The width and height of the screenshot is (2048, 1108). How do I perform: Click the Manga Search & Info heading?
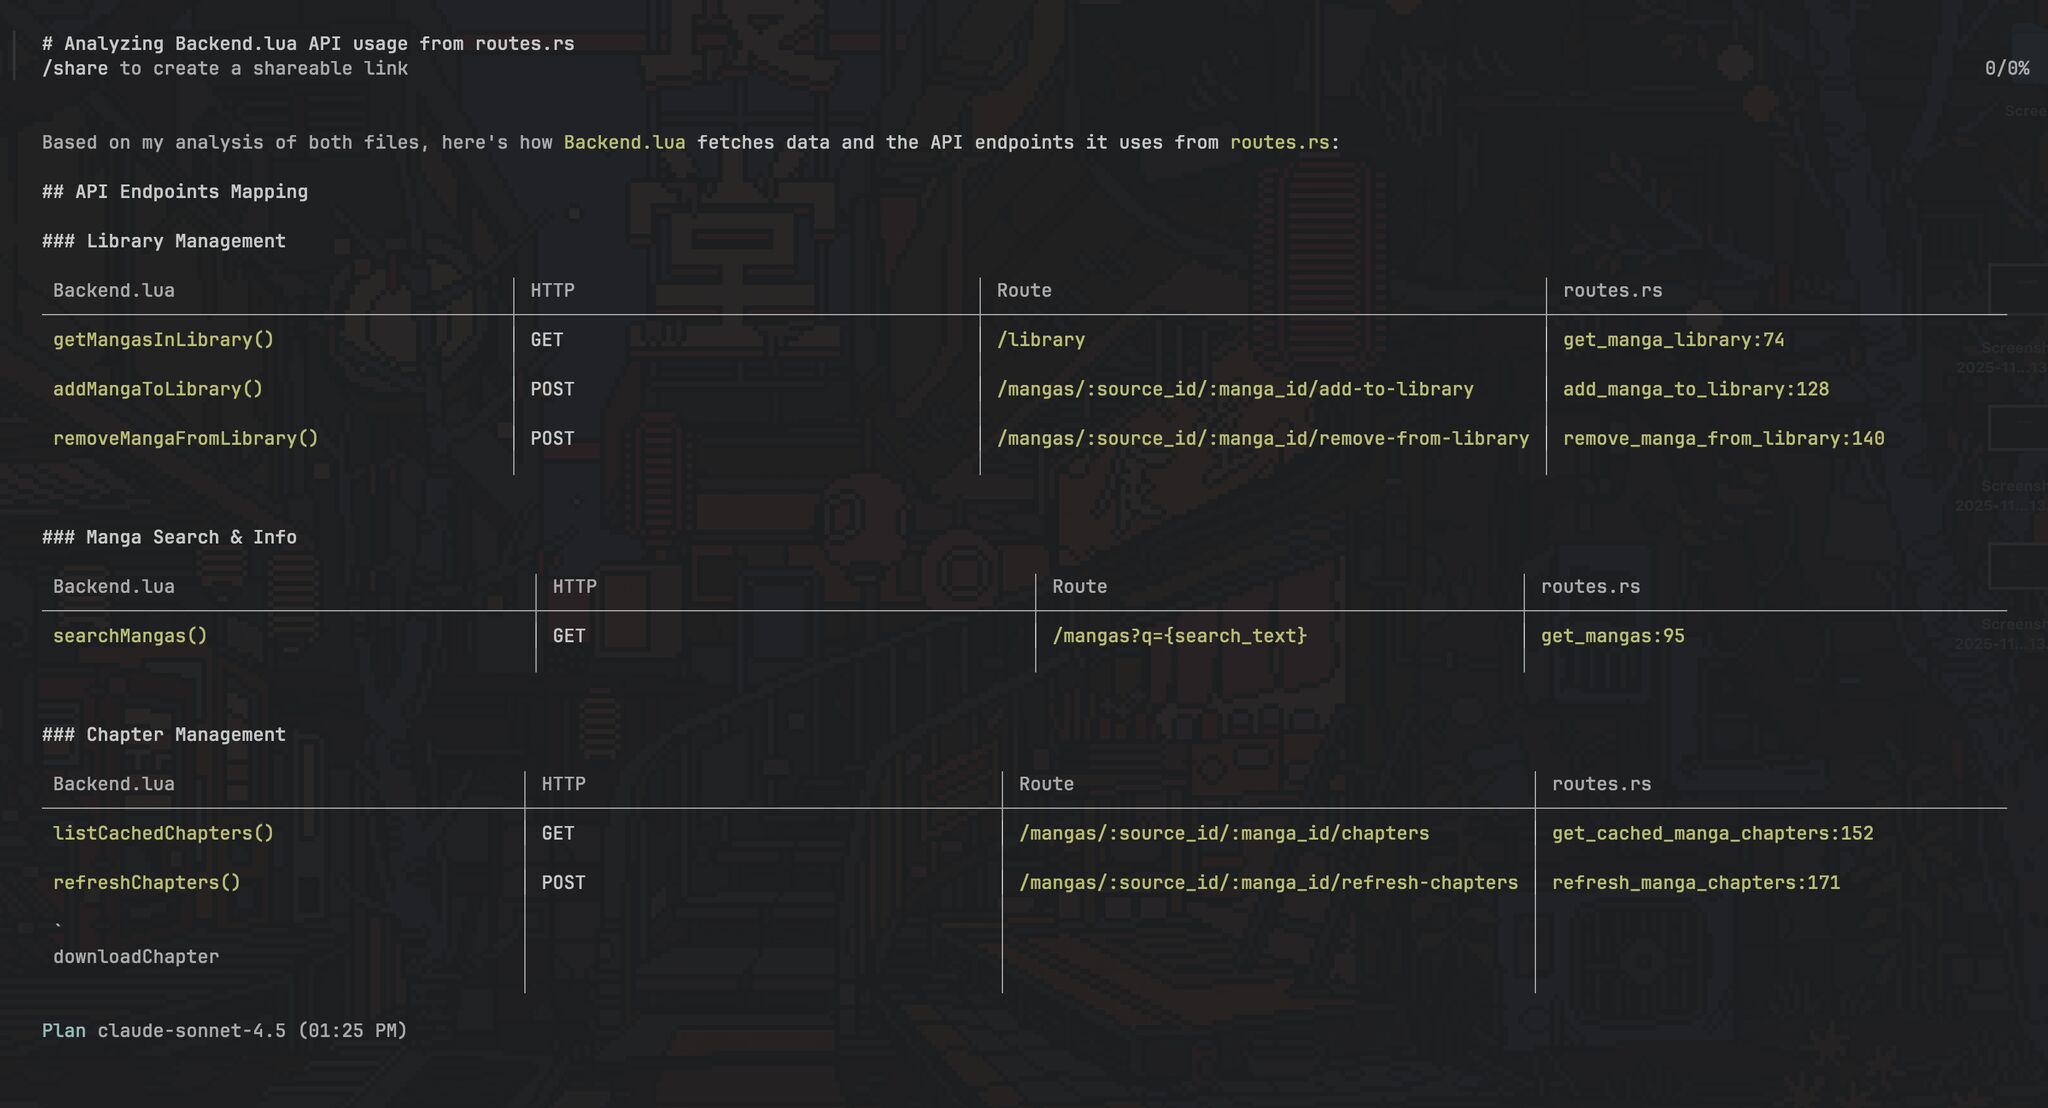[169, 537]
